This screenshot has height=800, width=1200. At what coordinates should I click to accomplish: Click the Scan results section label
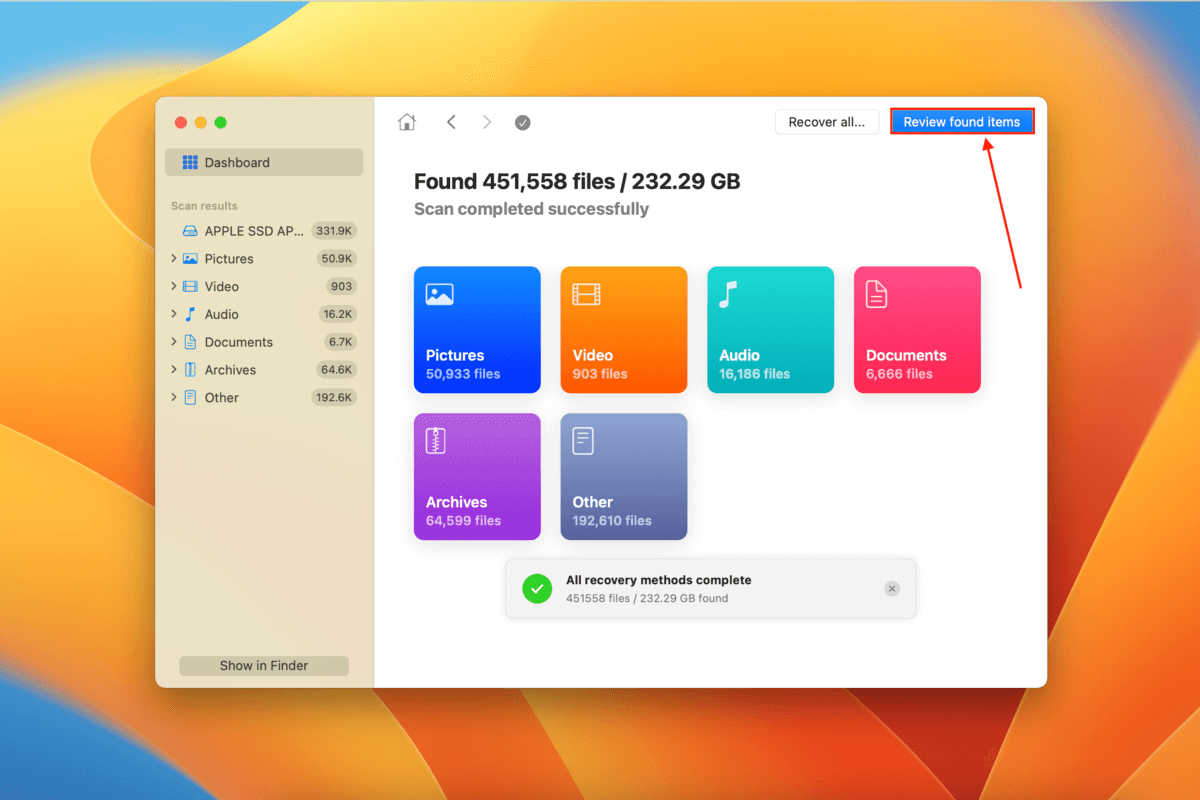(204, 206)
